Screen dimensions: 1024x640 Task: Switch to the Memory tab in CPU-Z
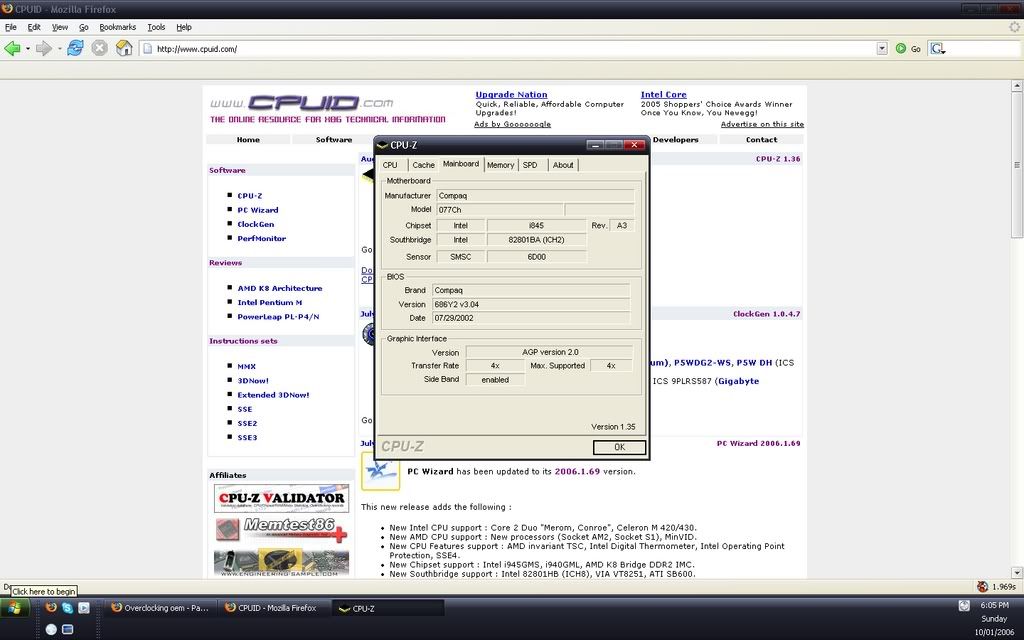click(x=500, y=165)
